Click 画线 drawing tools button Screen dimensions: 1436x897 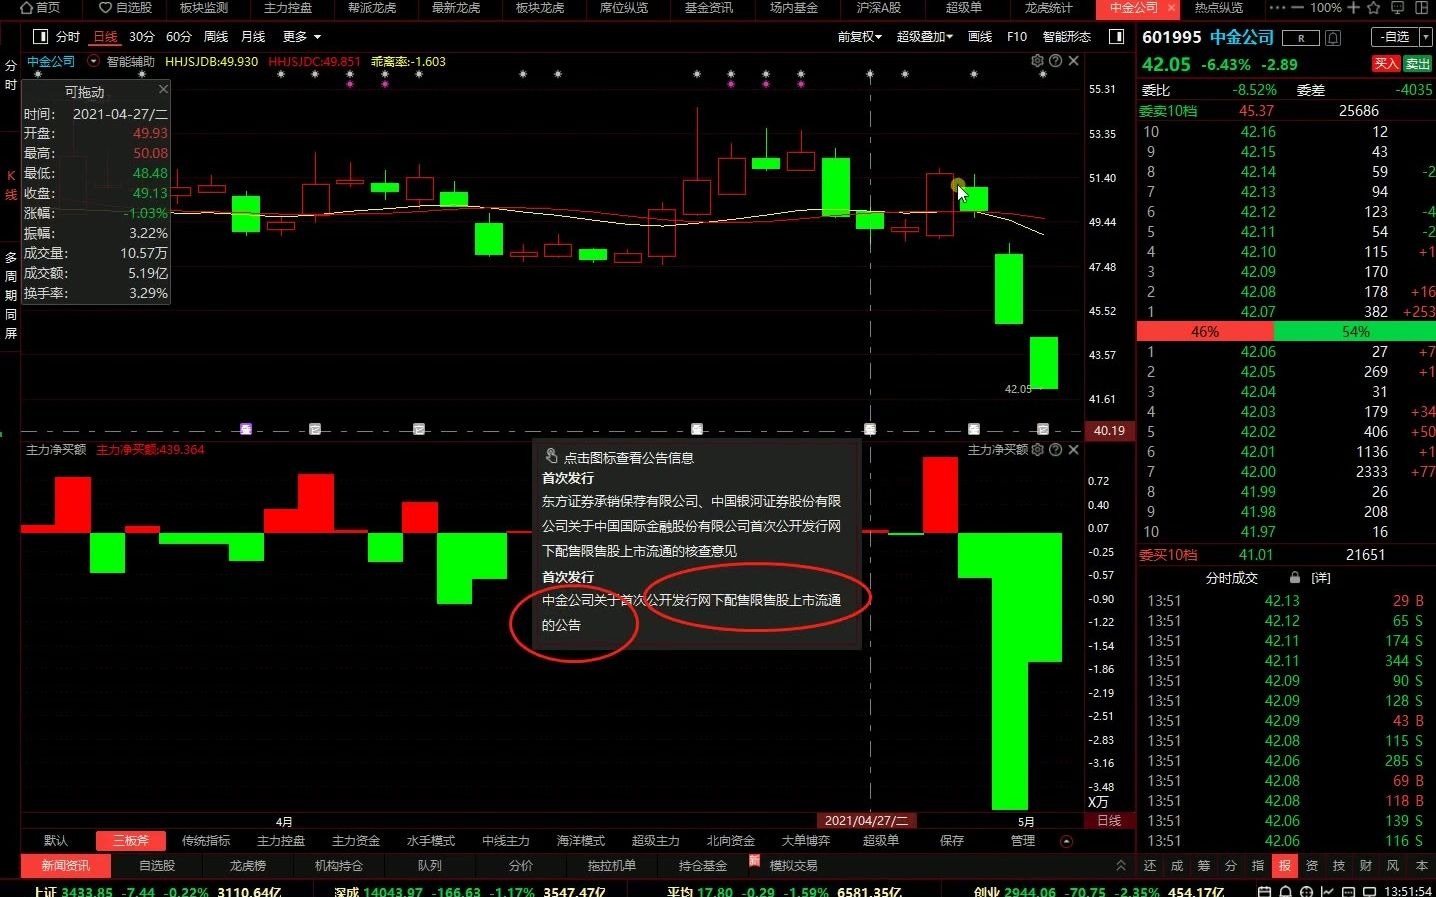pos(980,37)
